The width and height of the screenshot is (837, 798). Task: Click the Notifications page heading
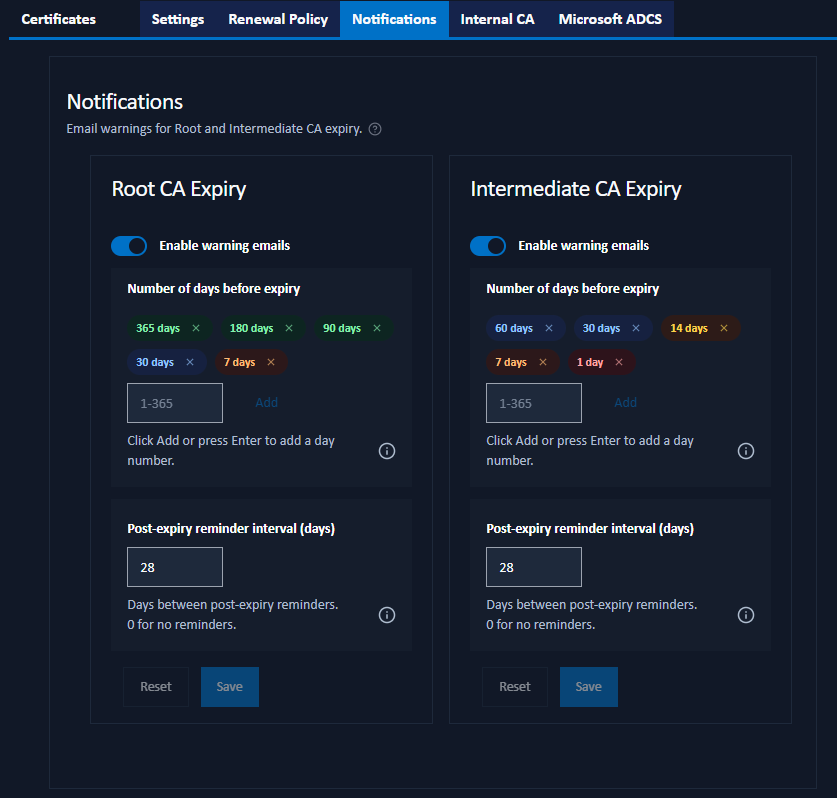point(125,102)
